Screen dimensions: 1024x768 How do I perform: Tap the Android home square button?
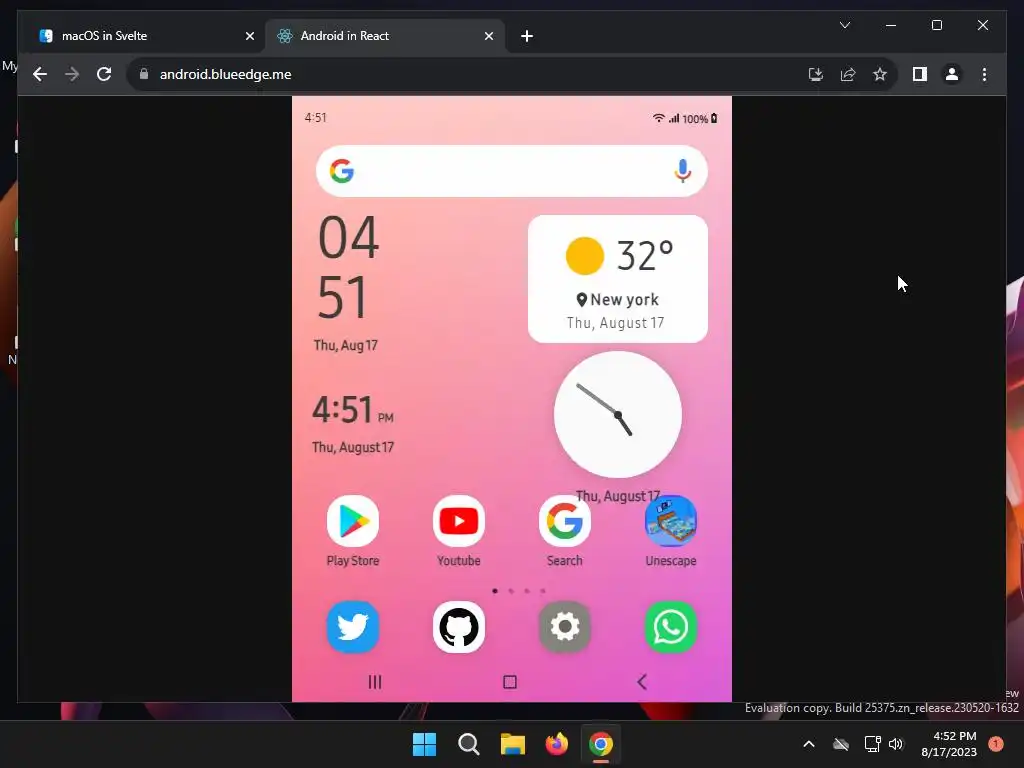coord(510,682)
